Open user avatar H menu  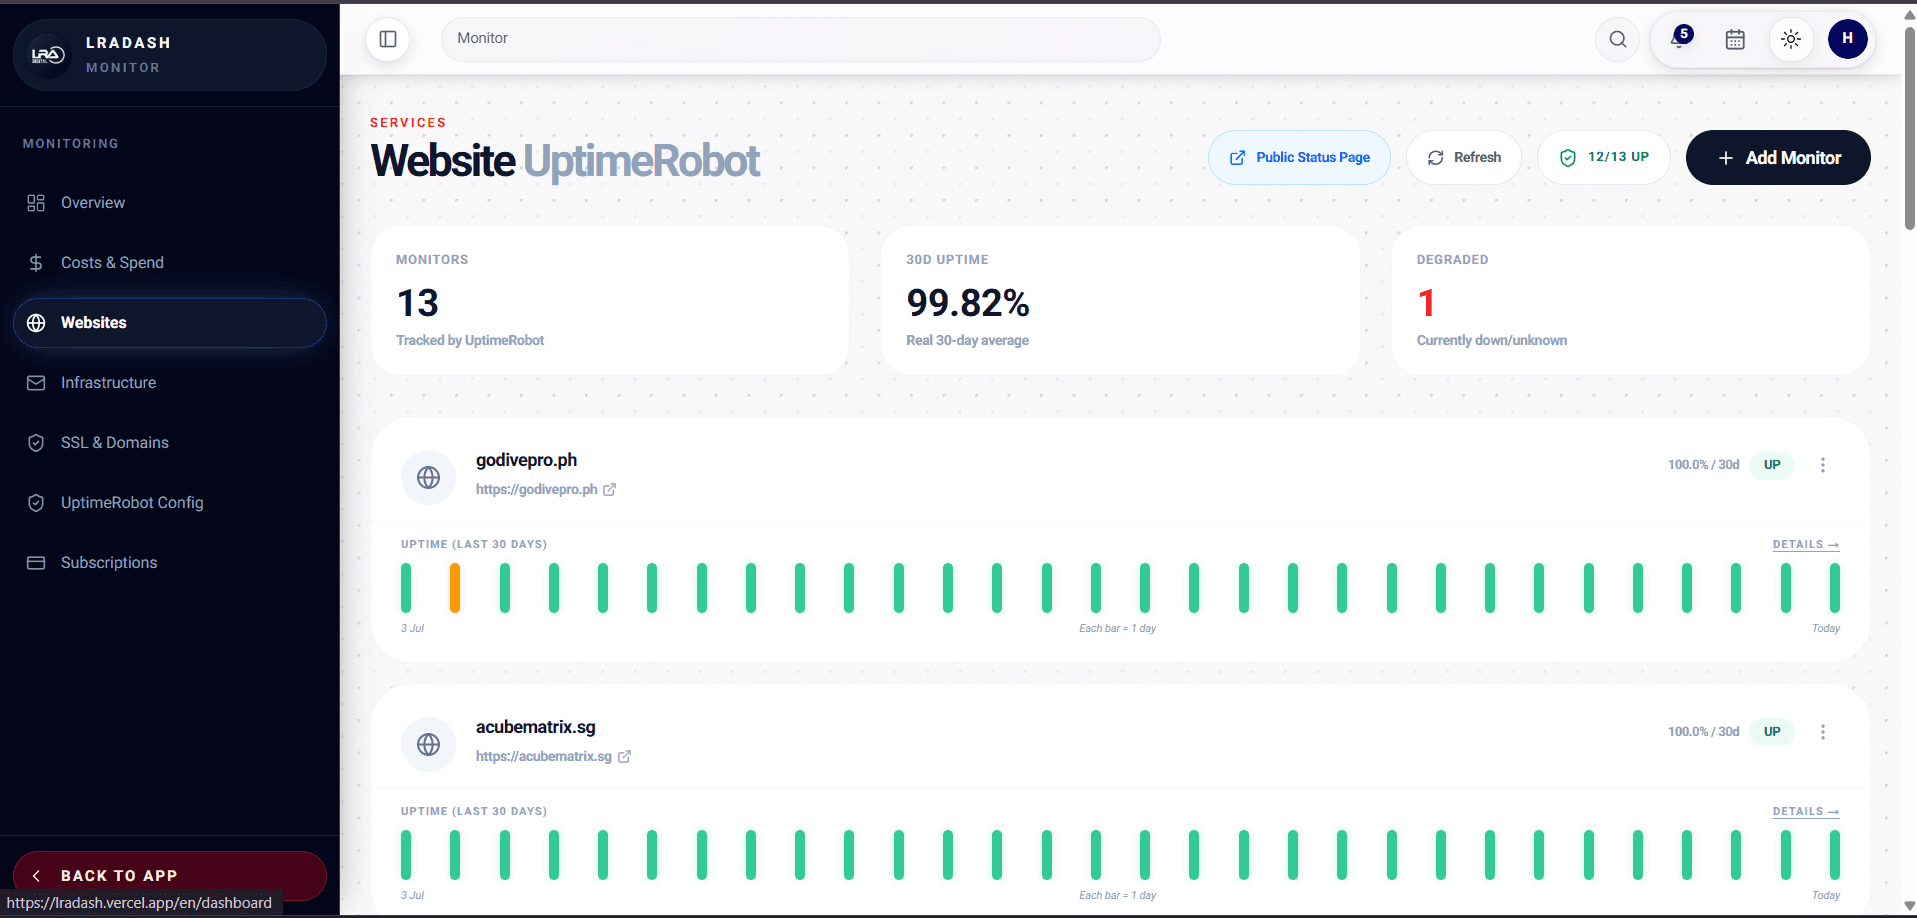pyautogui.click(x=1847, y=39)
